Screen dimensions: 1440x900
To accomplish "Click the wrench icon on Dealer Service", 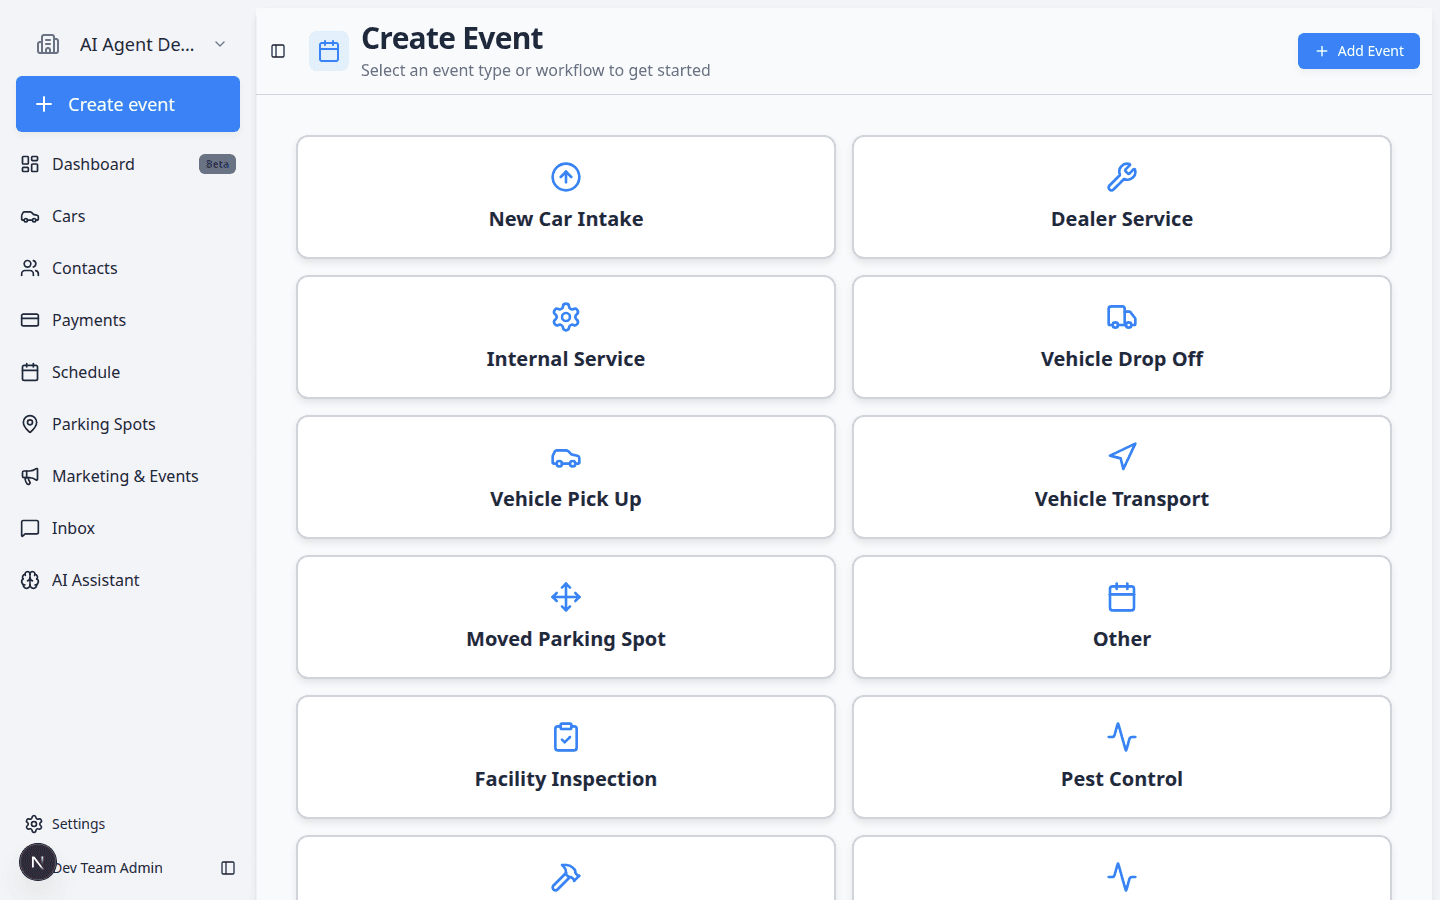I will pos(1122,177).
